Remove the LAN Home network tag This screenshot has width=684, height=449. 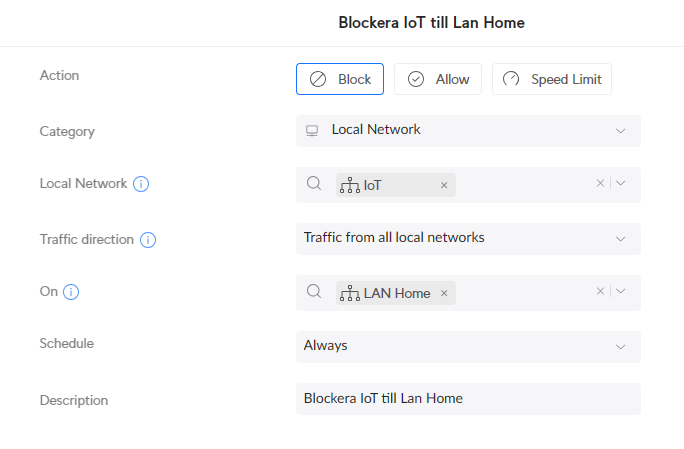tap(444, 293)
